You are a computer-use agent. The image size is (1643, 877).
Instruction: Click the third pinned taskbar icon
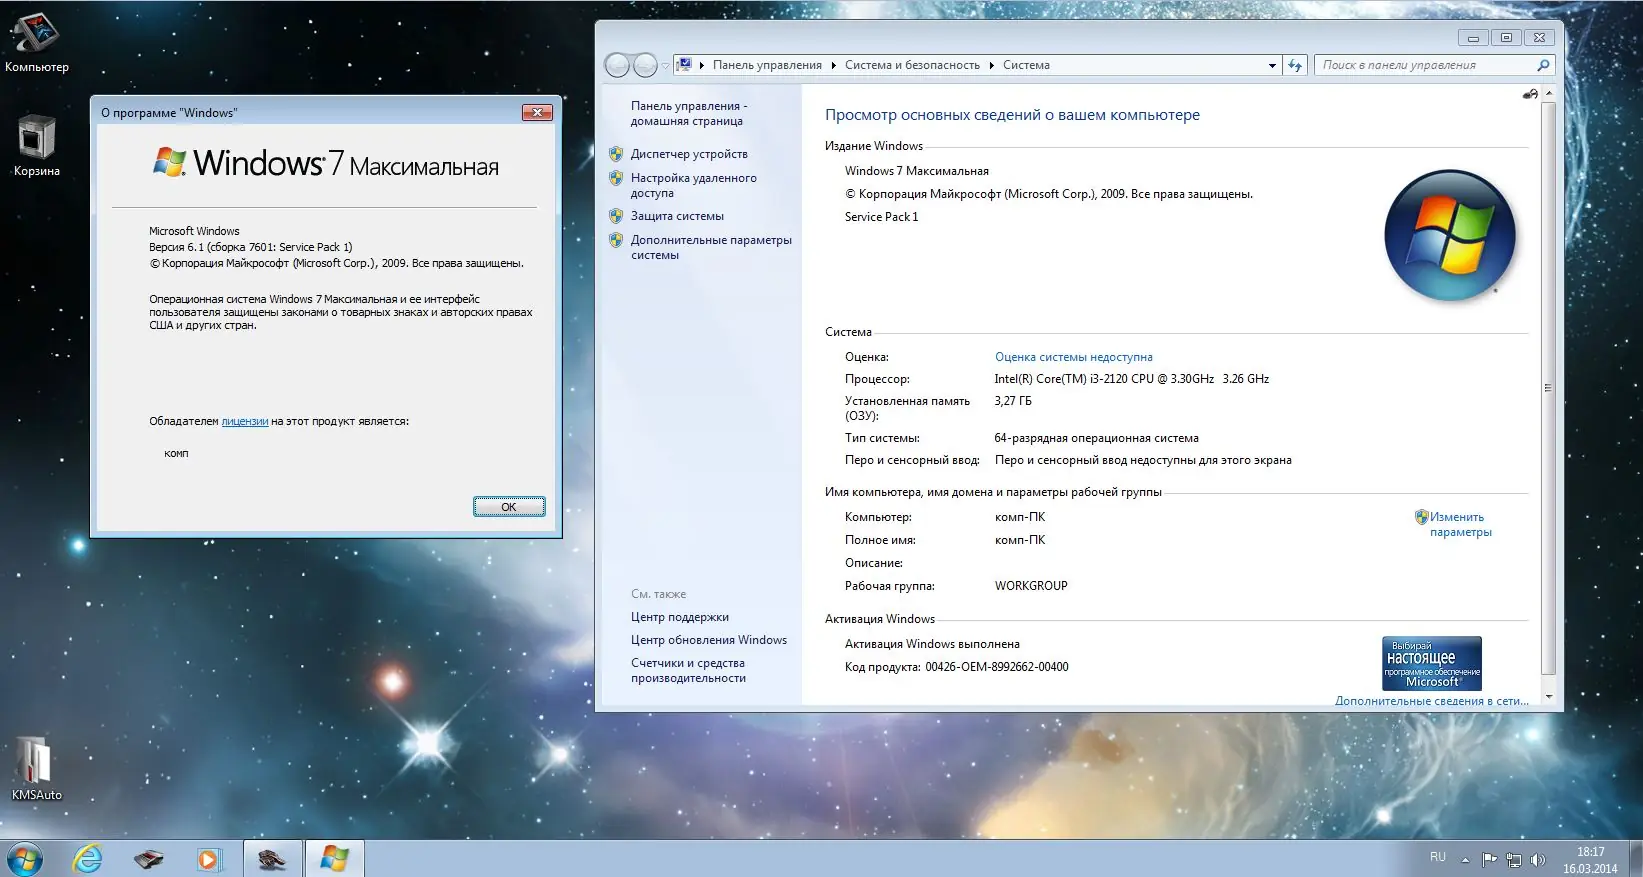pyautogui.click(x=148, y=859)
